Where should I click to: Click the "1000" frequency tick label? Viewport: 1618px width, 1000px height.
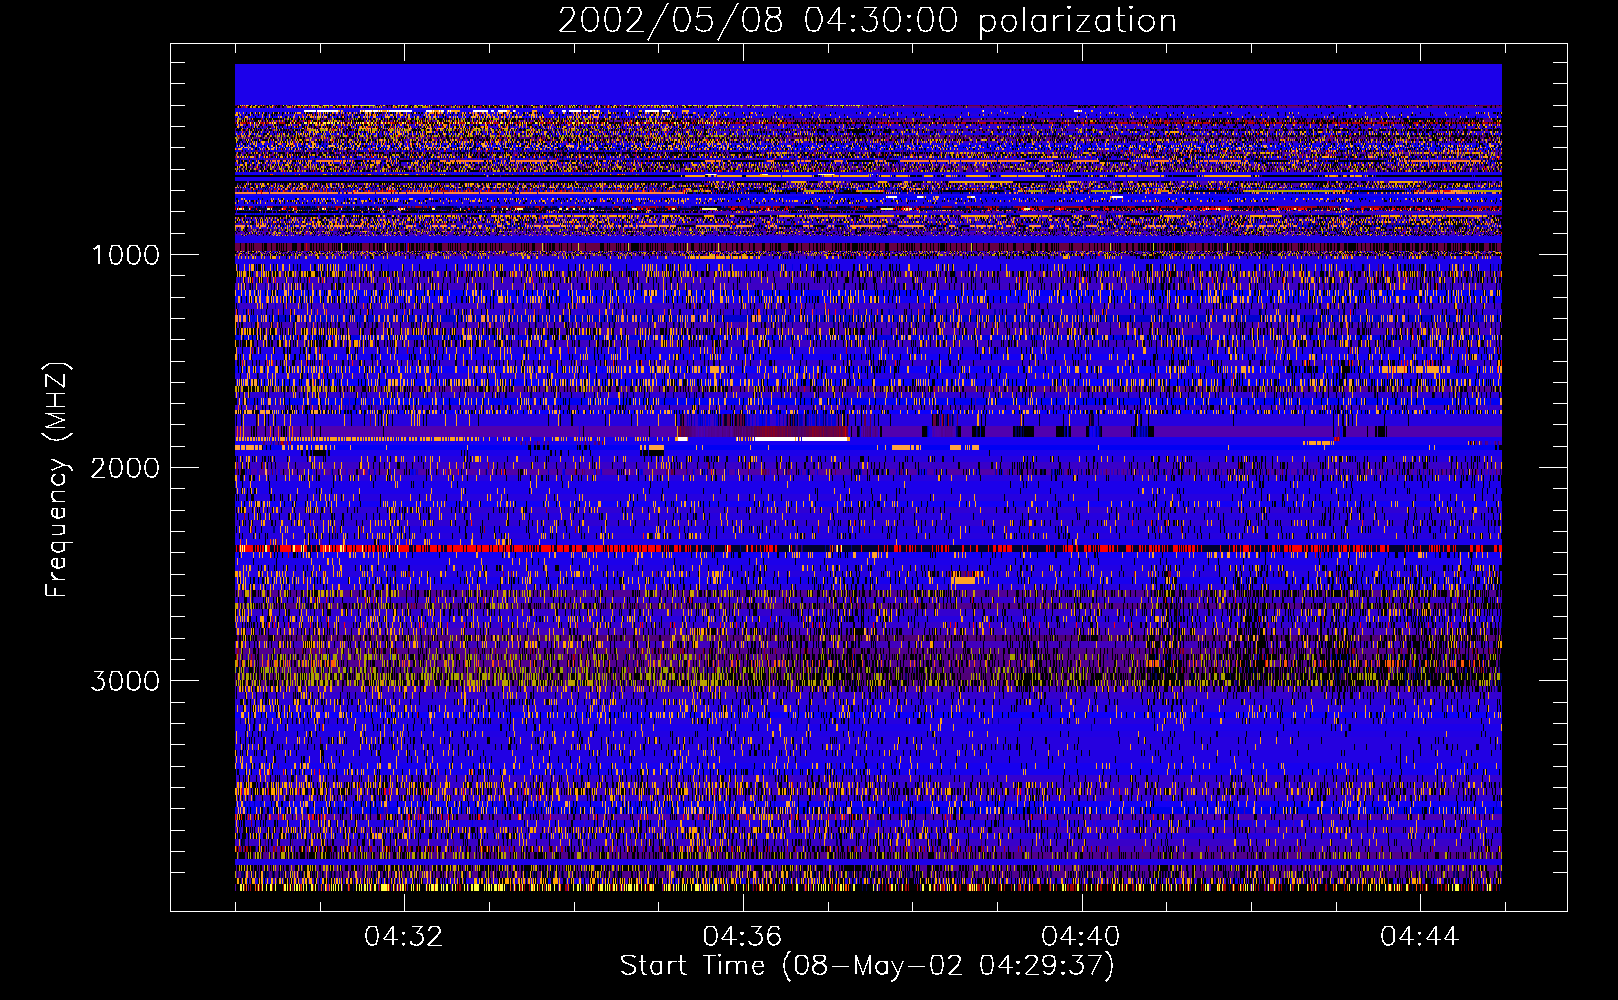tap(125, 255)
